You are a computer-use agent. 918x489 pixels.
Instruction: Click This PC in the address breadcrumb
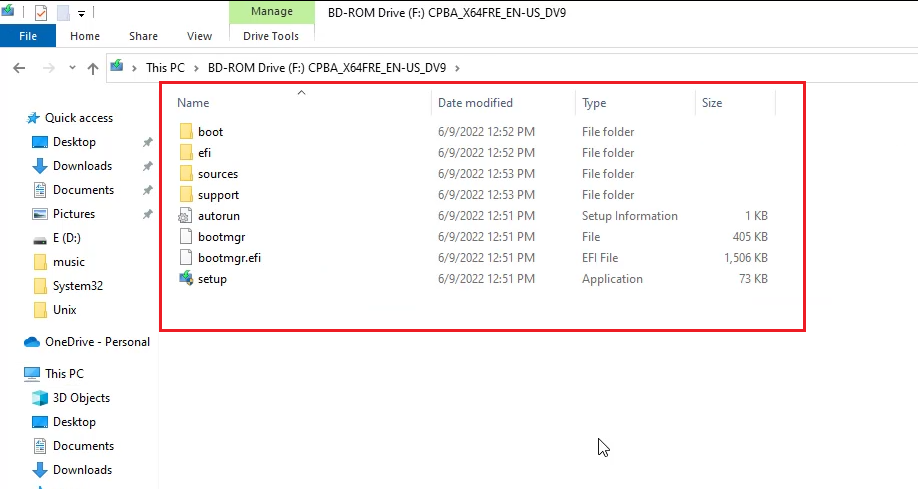pos(165,68)
